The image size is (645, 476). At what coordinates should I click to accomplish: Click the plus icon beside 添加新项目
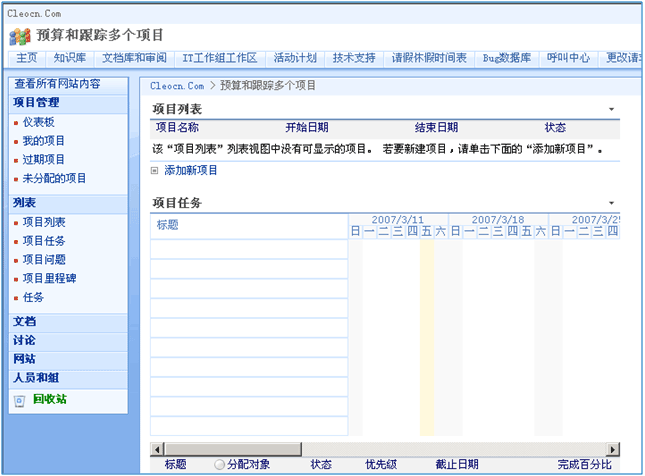point(155,171)
